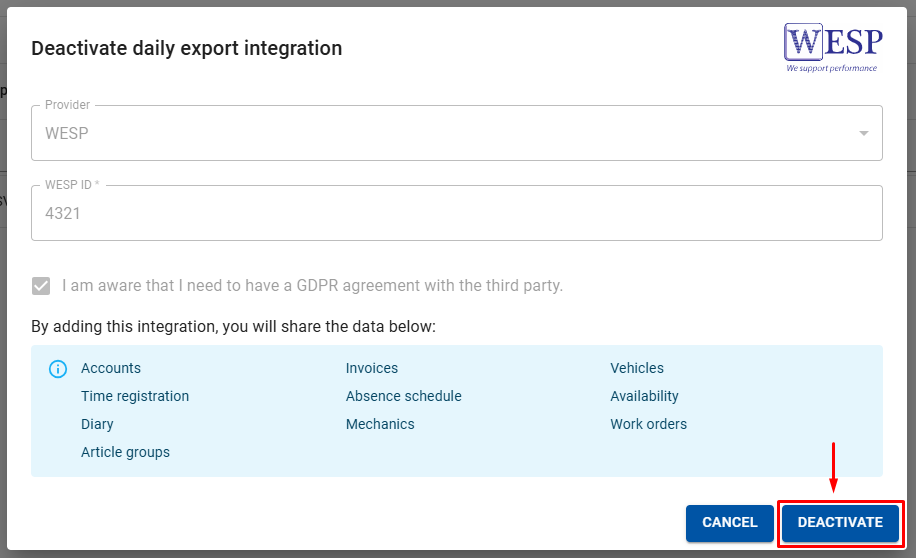
Task: Click the 'By adding this integration' sentence
Action: coord(234,326)
